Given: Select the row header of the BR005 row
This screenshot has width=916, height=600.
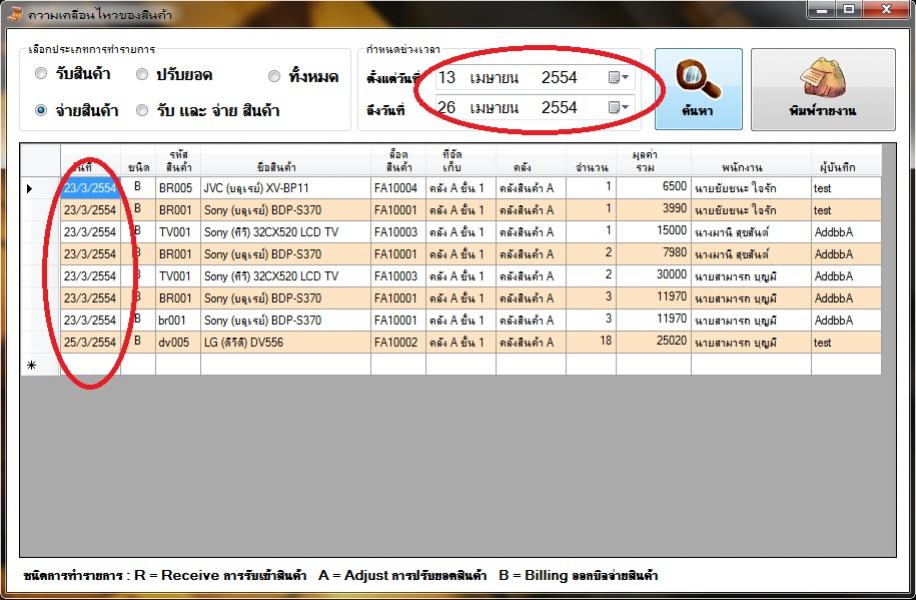Looking at the screenshot, I should pos(40,188).
